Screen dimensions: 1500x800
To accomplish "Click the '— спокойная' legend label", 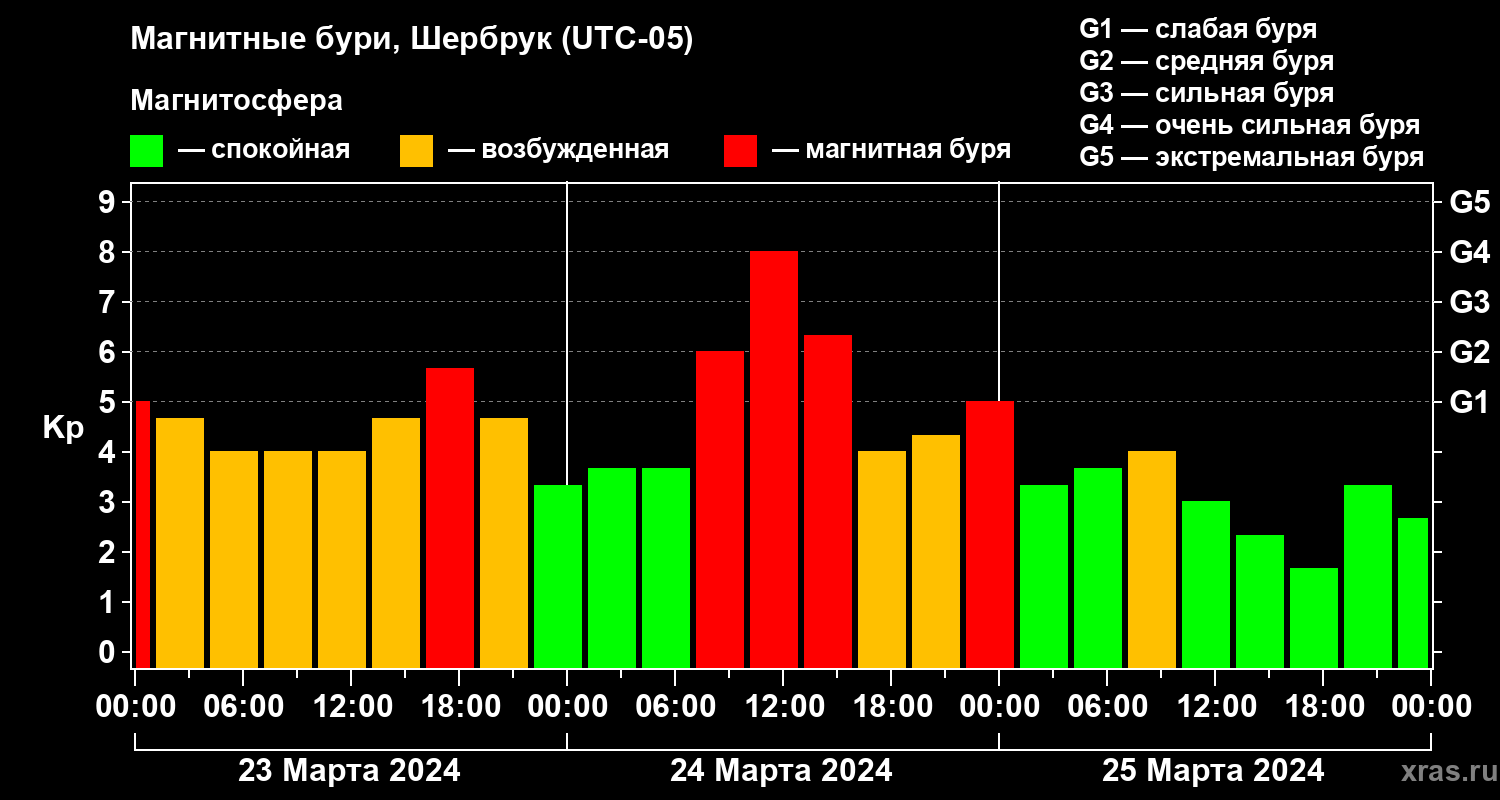I will (x=264, y=150).
